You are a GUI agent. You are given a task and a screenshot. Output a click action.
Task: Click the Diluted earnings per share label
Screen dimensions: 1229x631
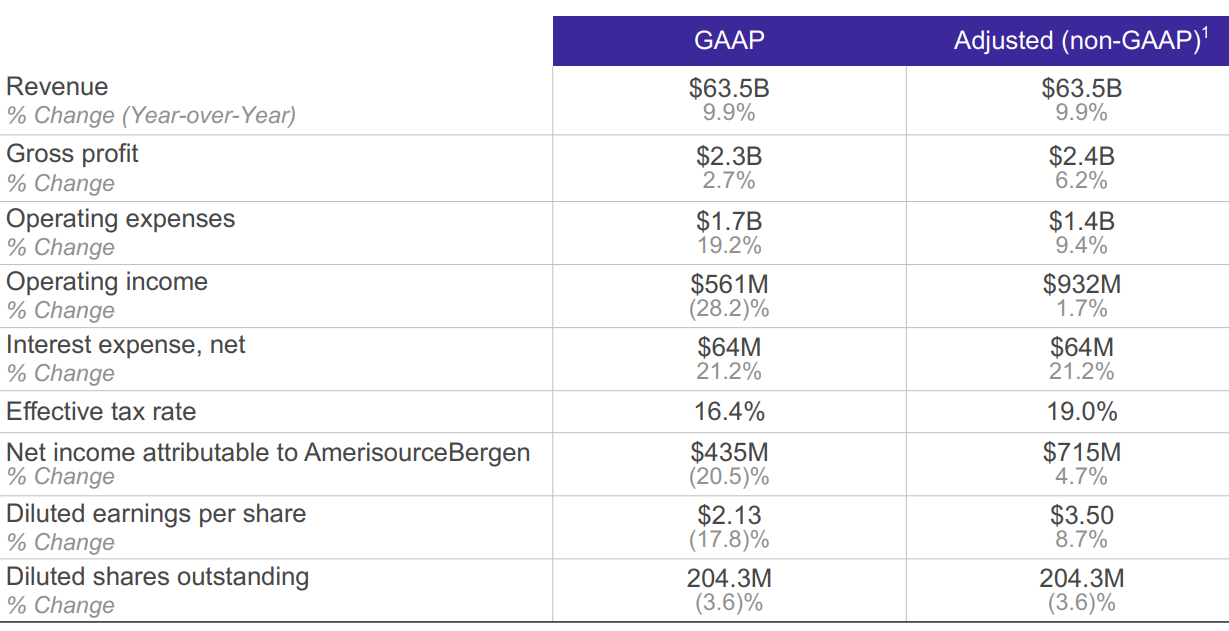(x=156, y=514)
